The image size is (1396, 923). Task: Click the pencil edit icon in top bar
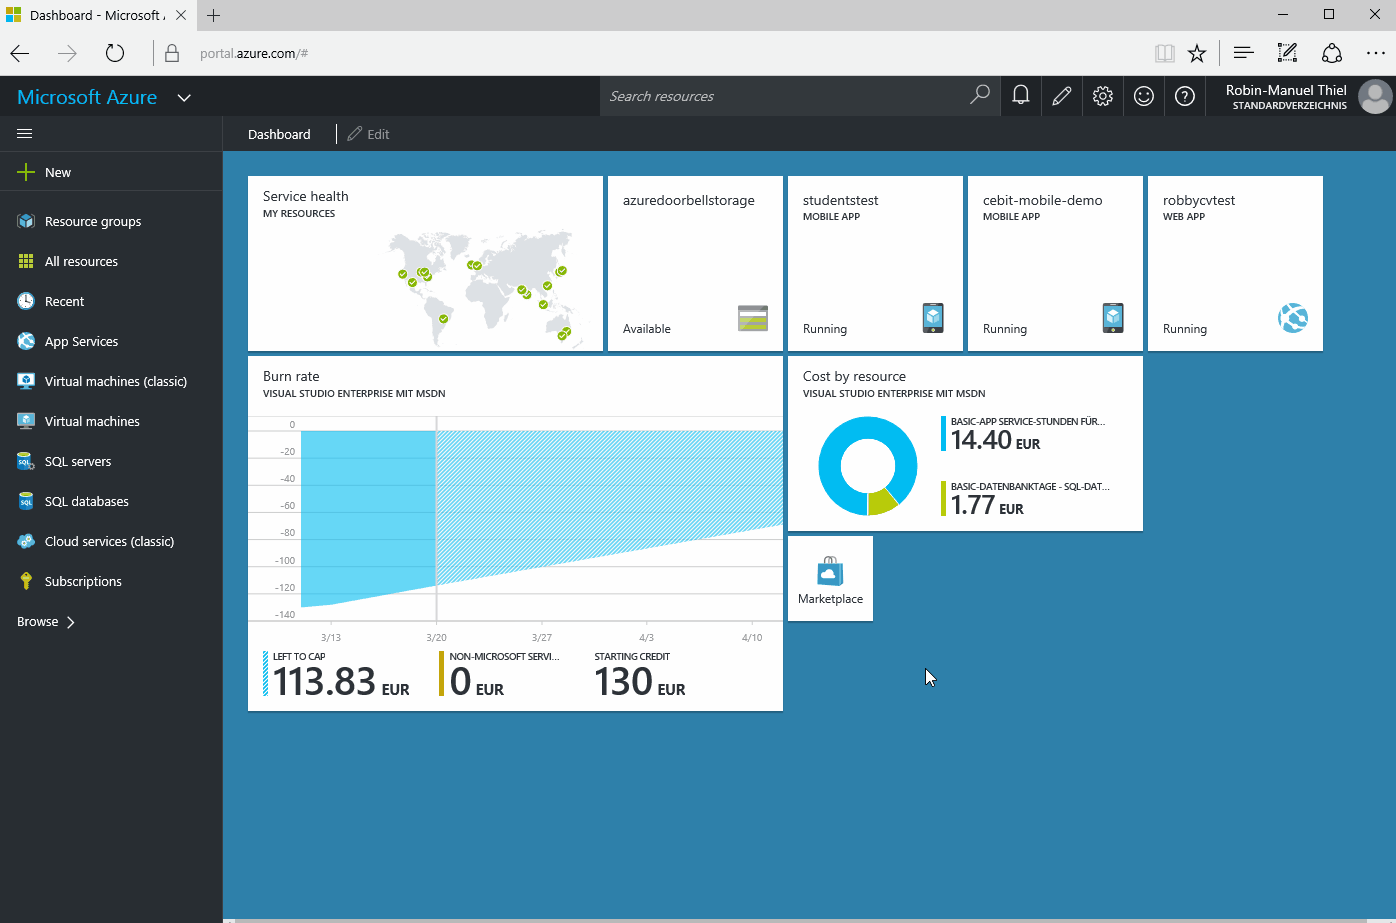tap(1061, 96)
